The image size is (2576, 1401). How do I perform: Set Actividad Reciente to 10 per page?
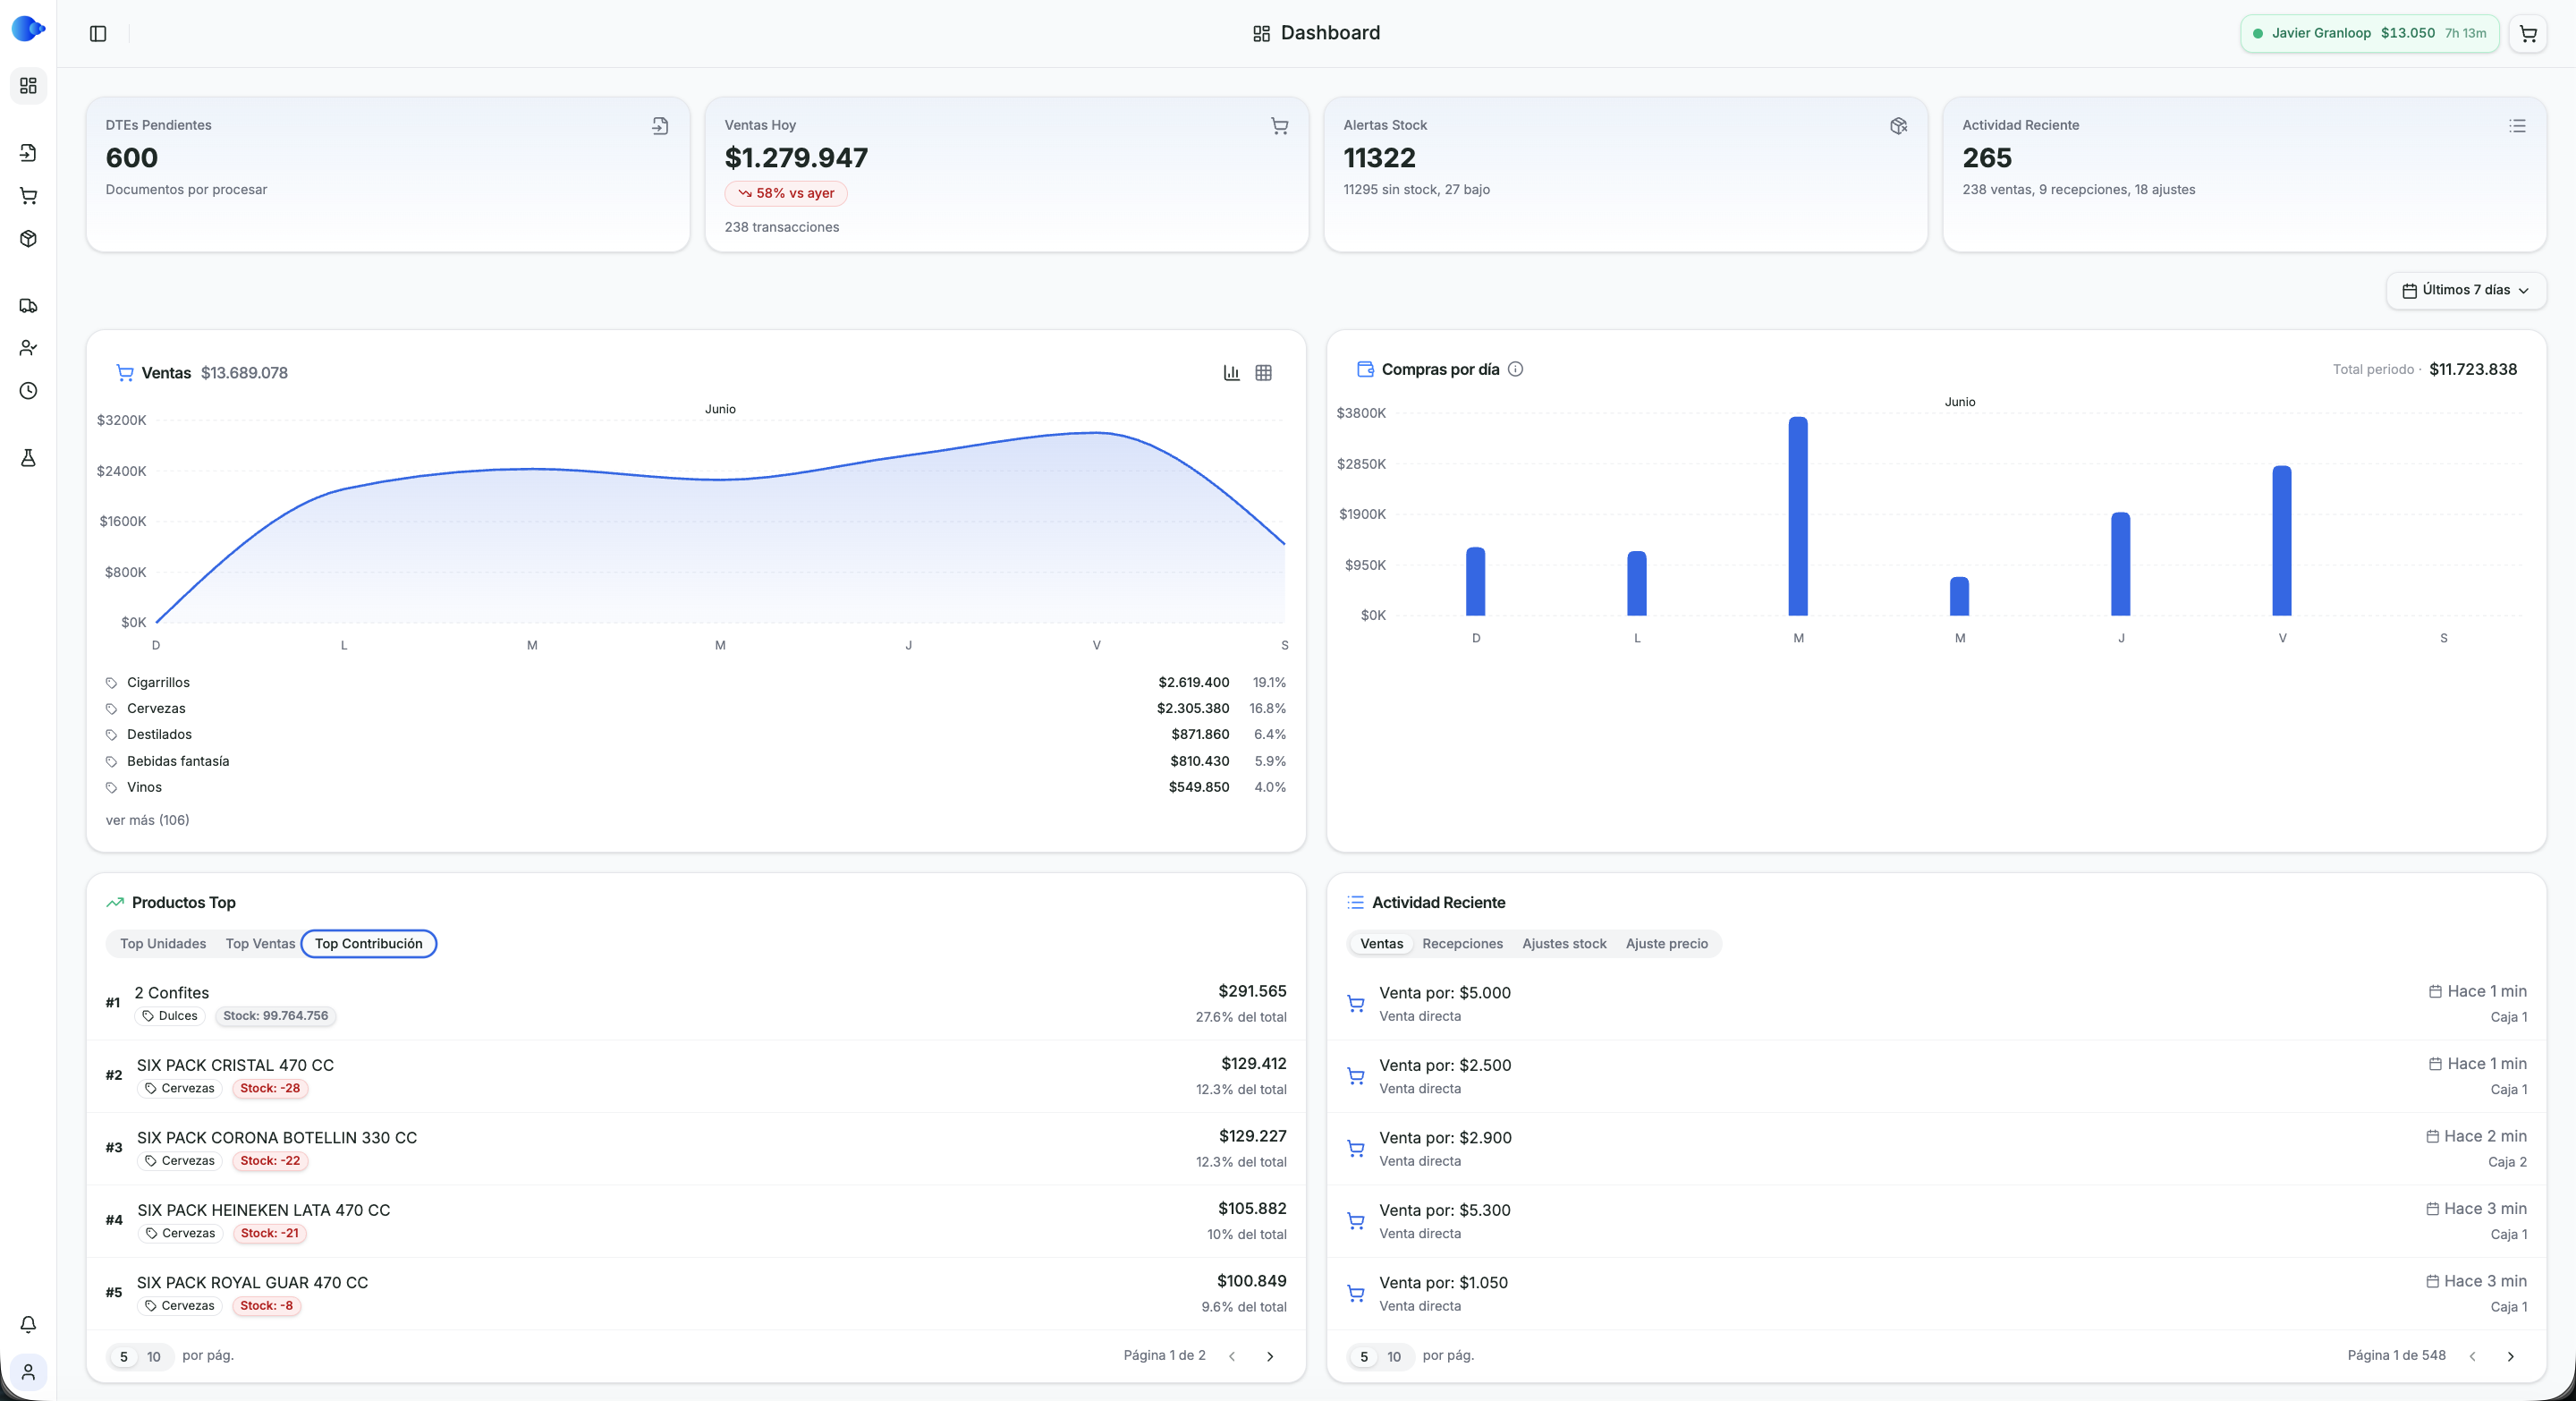1394,1356
